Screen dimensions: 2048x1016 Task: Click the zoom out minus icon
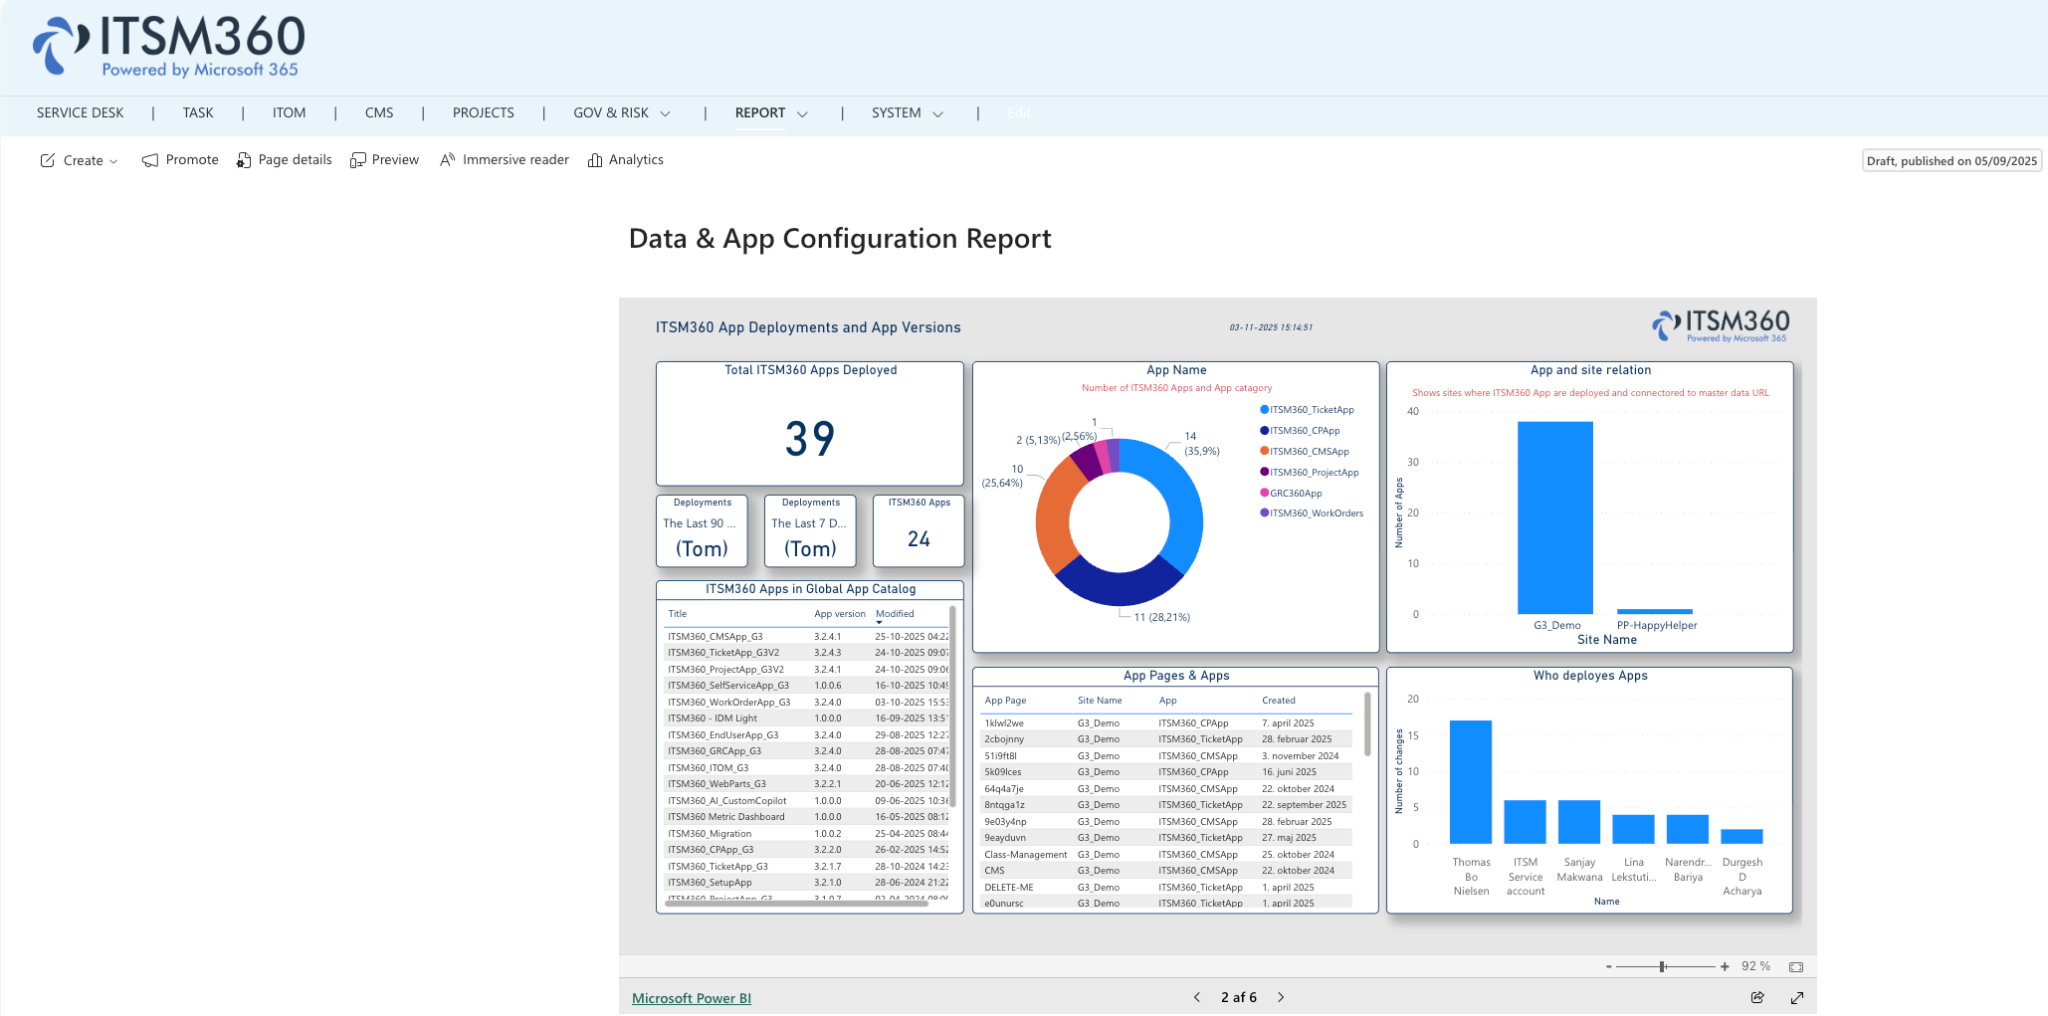pyautogui.click(x=1609, y=967)
